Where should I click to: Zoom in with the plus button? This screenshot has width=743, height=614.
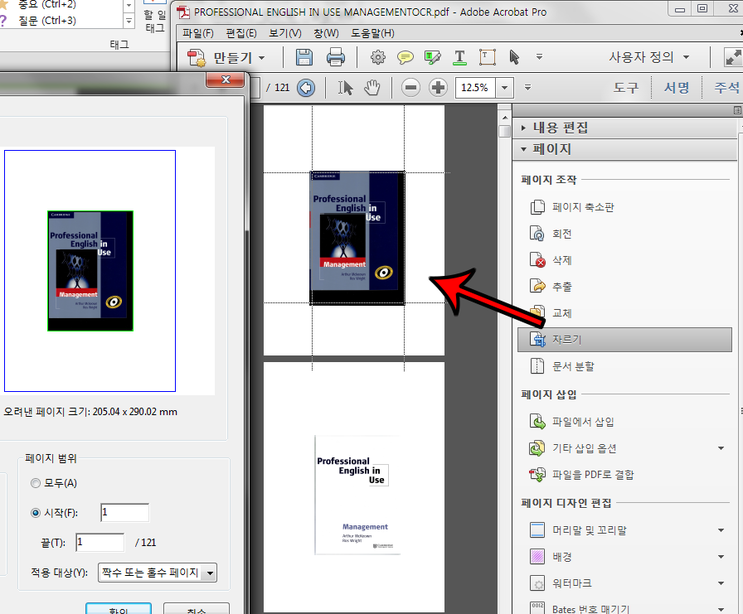tap(438, 88)
